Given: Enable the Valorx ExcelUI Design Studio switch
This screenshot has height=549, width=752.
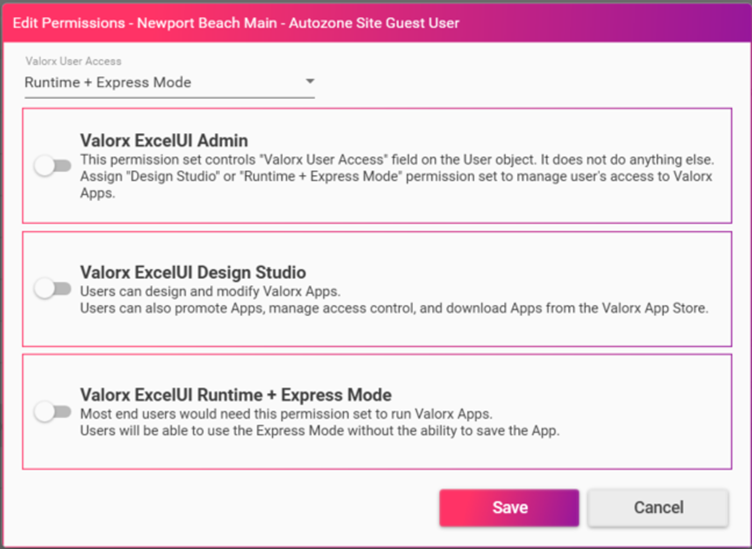Looking at the screenshot, I should tap(52, 289).
